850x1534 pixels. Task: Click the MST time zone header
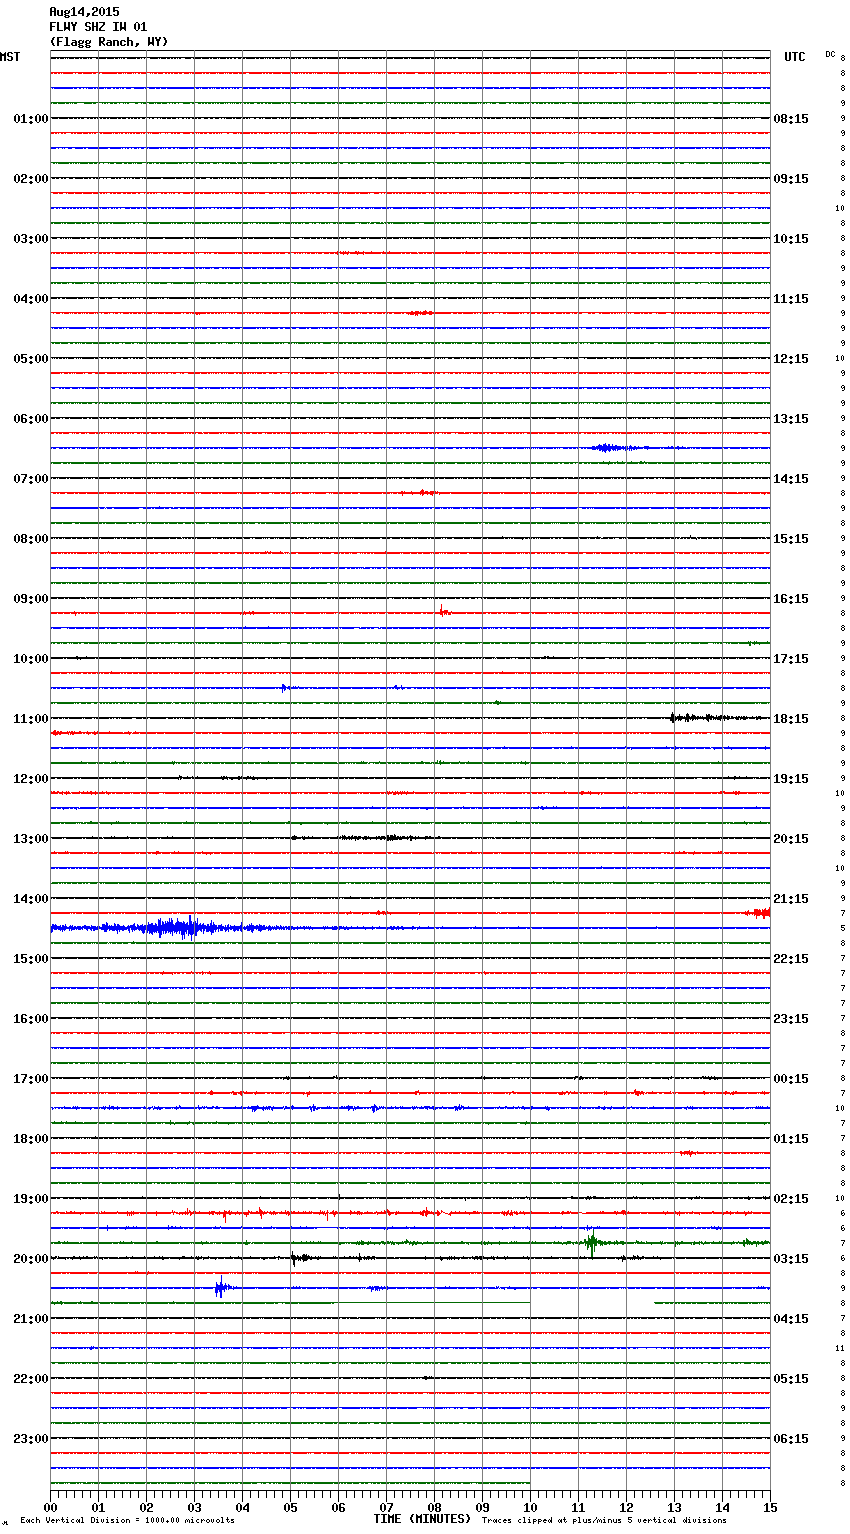(10, 57)
